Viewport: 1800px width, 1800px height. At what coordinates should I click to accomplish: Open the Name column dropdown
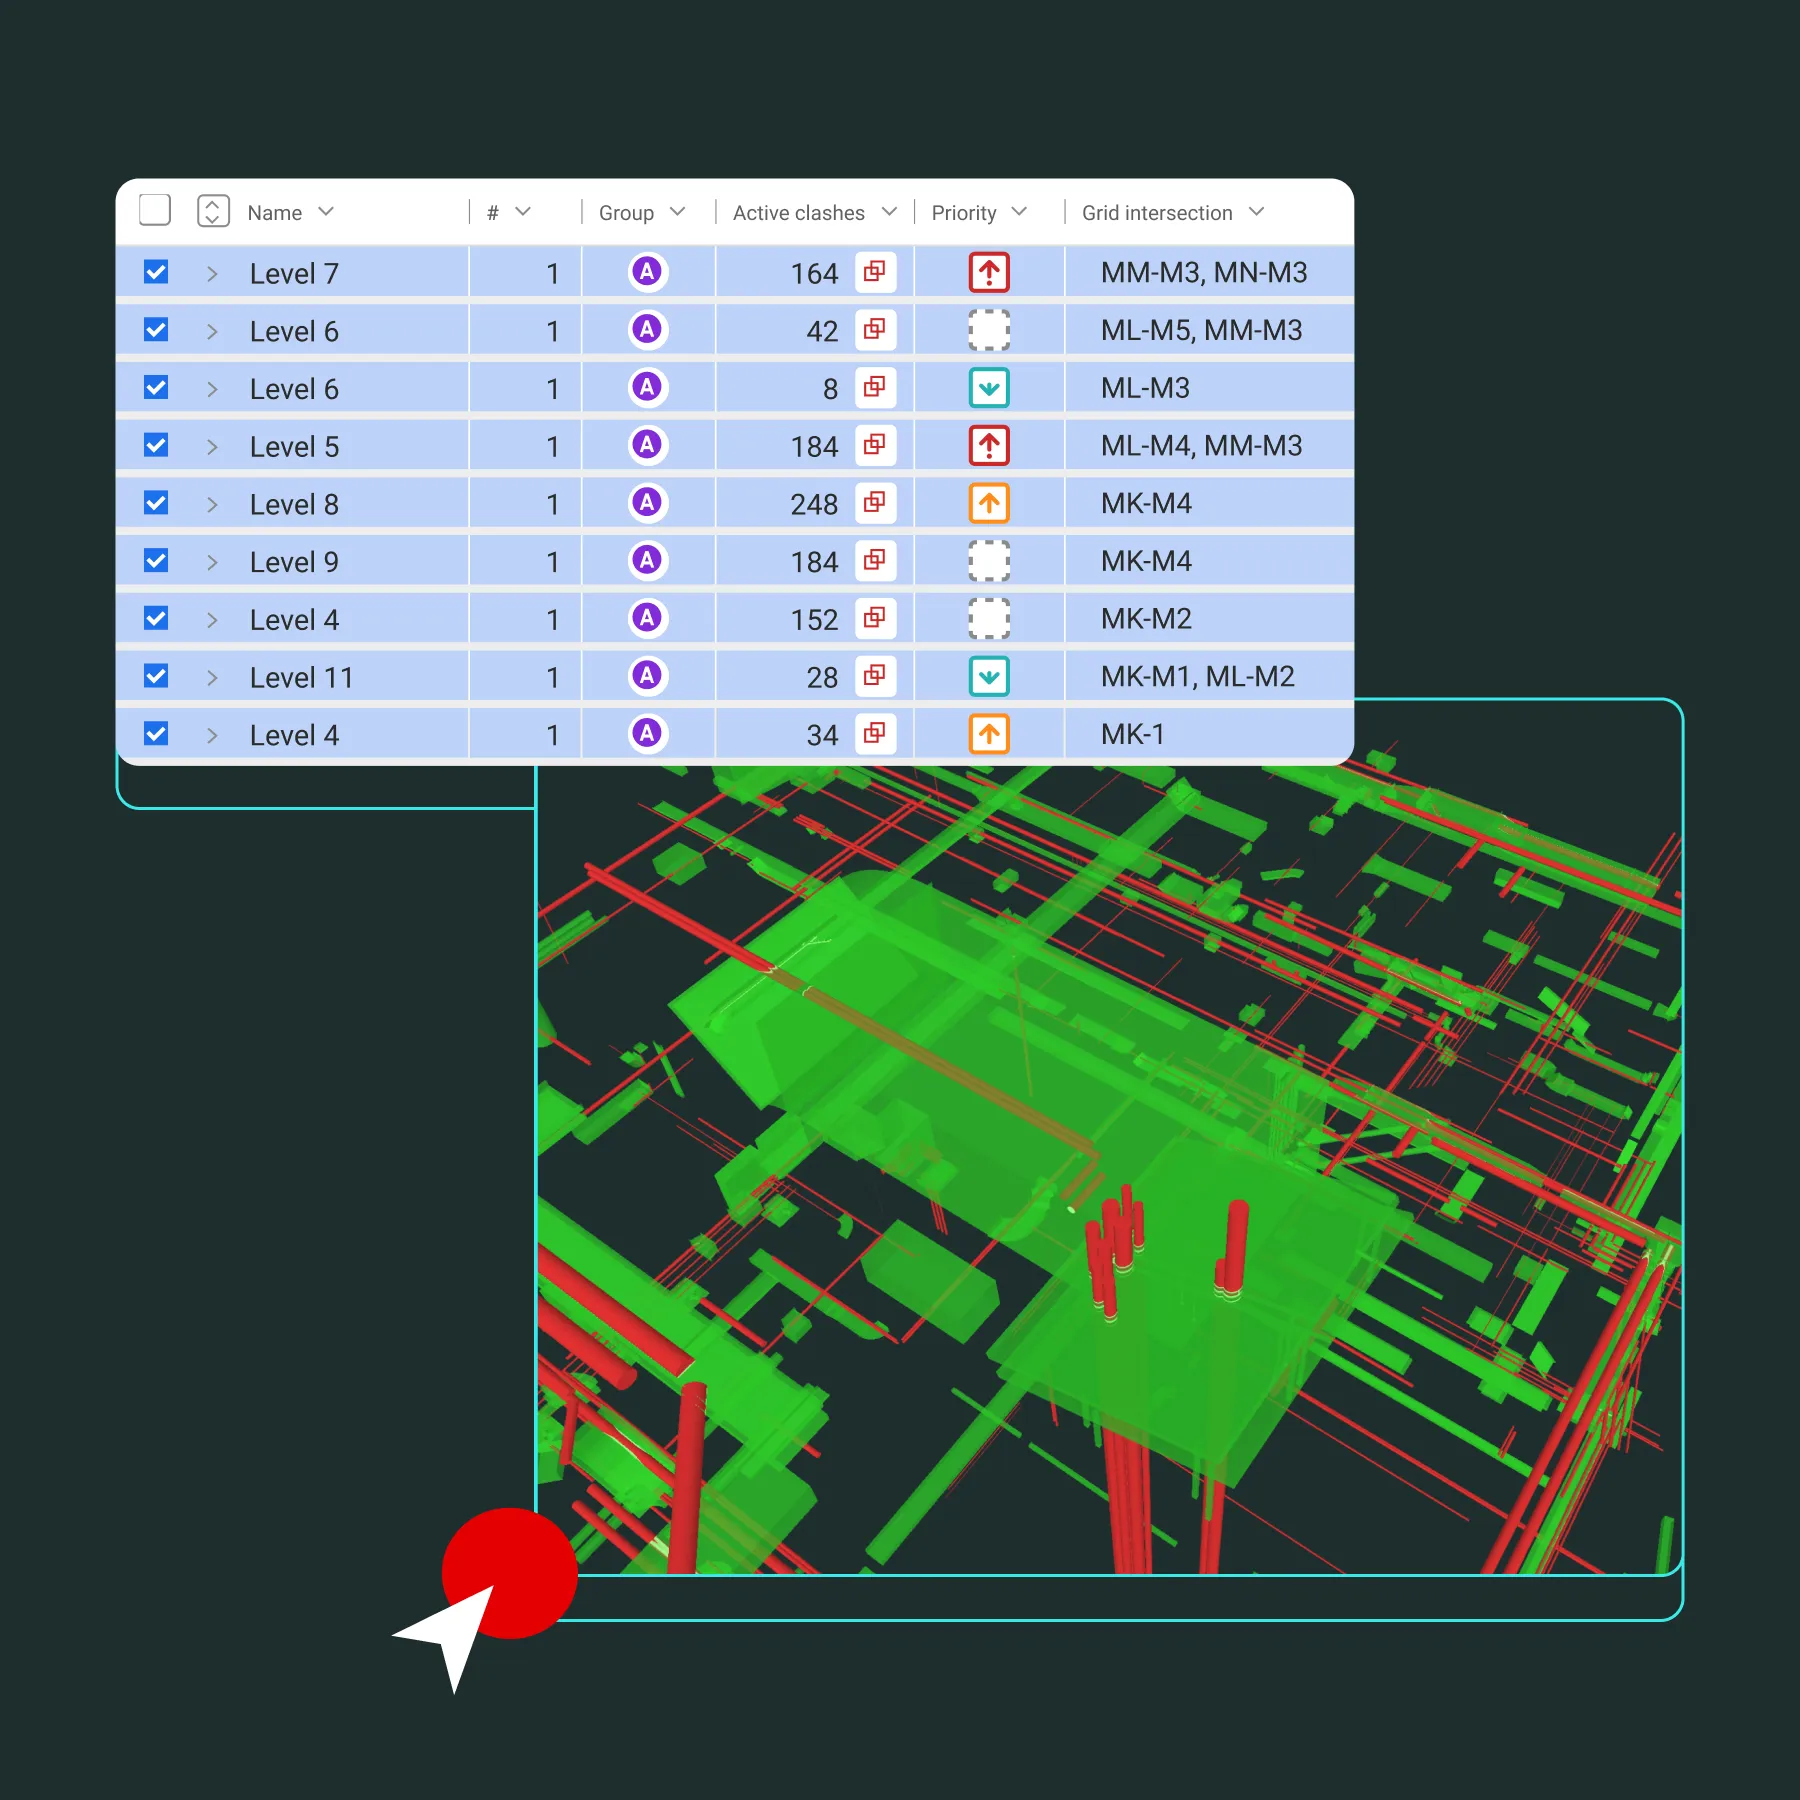(x=326, y=211)
